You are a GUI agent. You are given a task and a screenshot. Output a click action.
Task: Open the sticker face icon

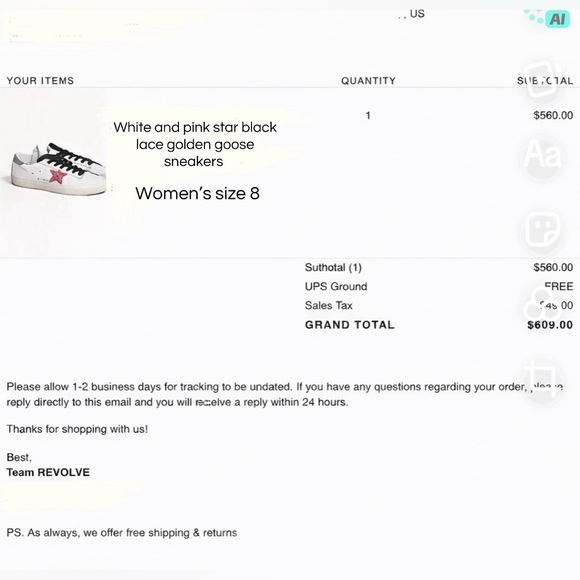[542, 229]
